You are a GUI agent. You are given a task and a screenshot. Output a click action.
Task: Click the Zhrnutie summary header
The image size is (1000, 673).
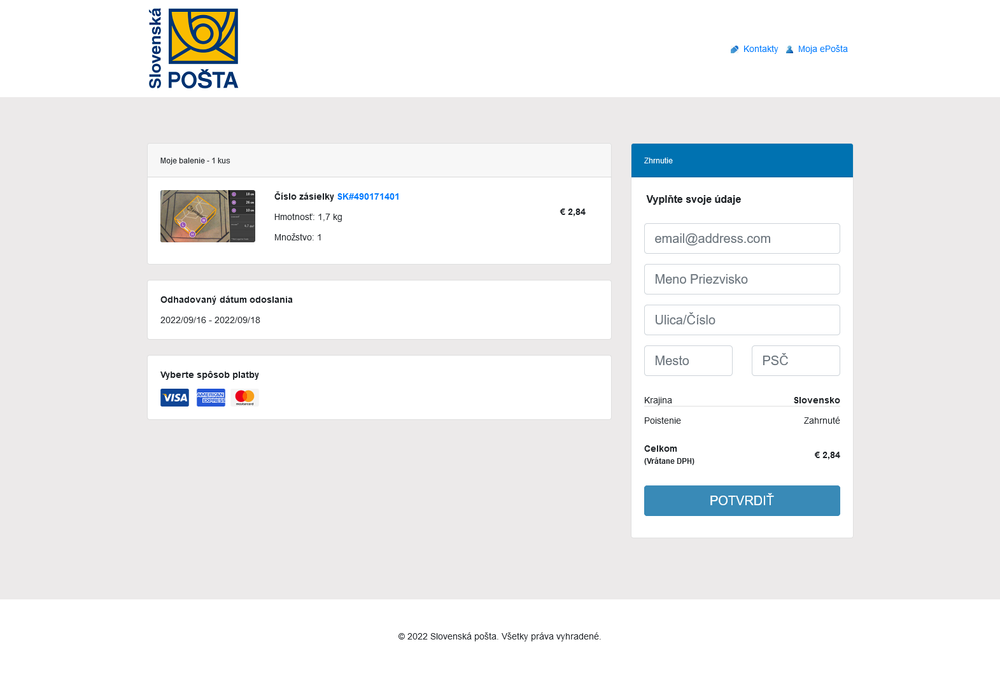pos(741,160)
